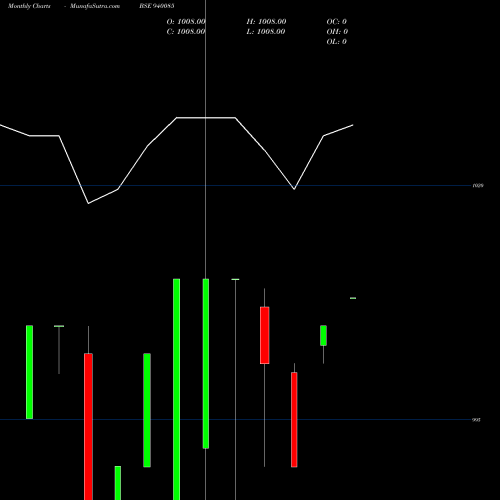Click the 'H: 1008.00' high value

click(x=266, y=22)
